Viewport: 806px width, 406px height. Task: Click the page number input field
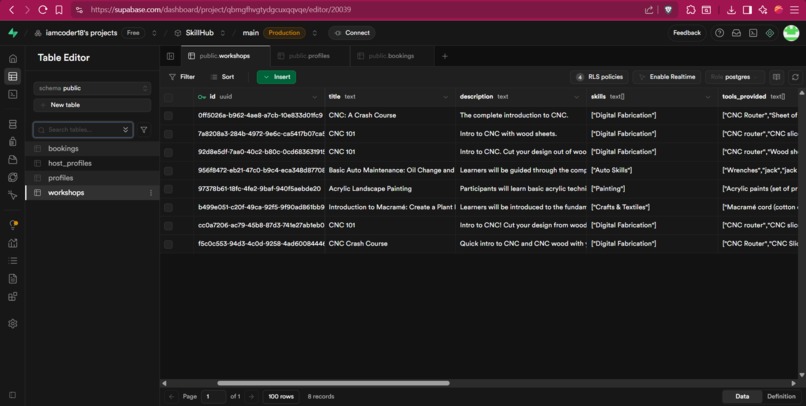(x=213, y=397)
